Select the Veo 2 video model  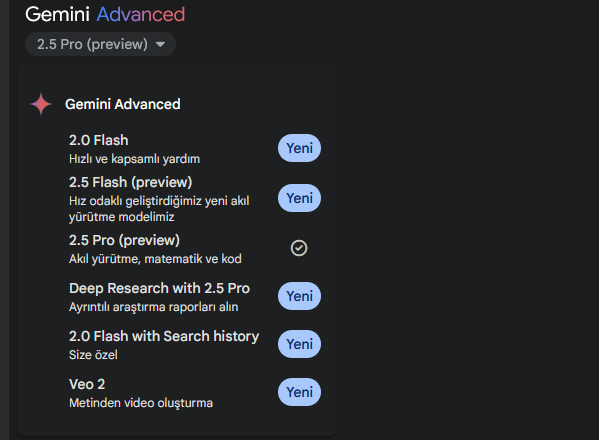194,393
